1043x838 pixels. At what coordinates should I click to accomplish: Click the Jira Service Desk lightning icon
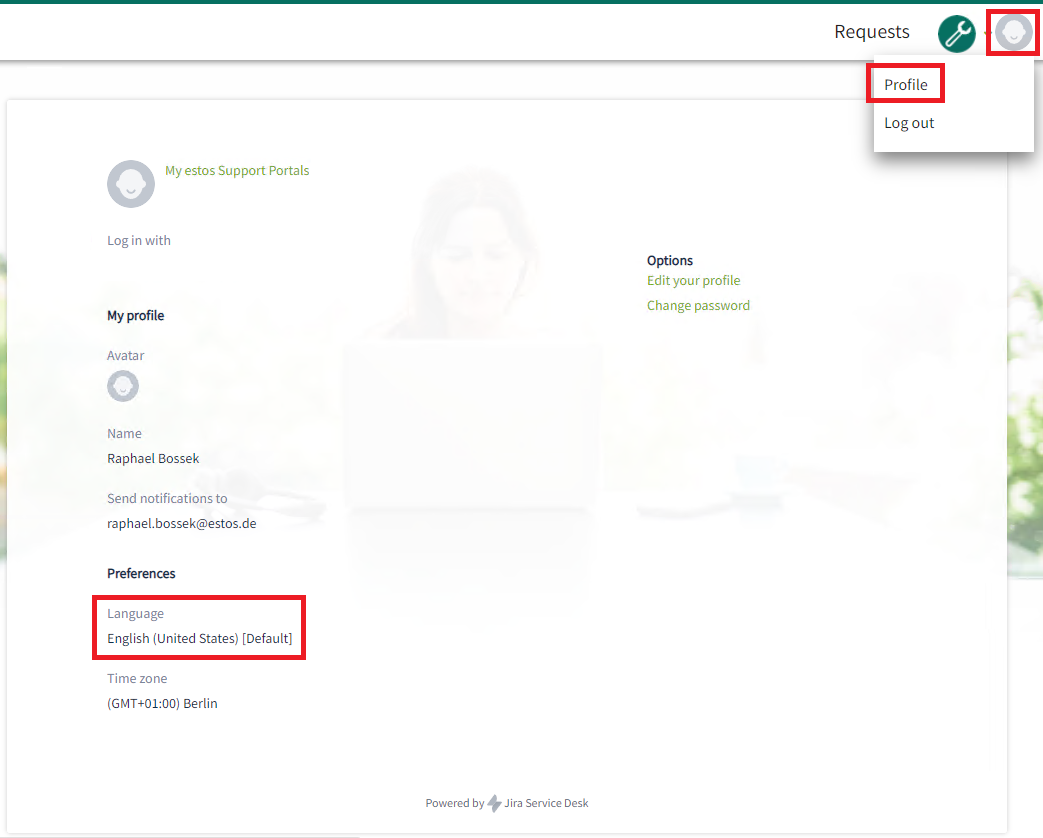click(494, 803)
